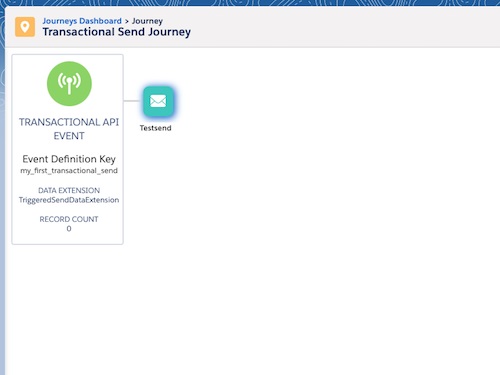Click the RECORD COUNT label

(69, 219)
